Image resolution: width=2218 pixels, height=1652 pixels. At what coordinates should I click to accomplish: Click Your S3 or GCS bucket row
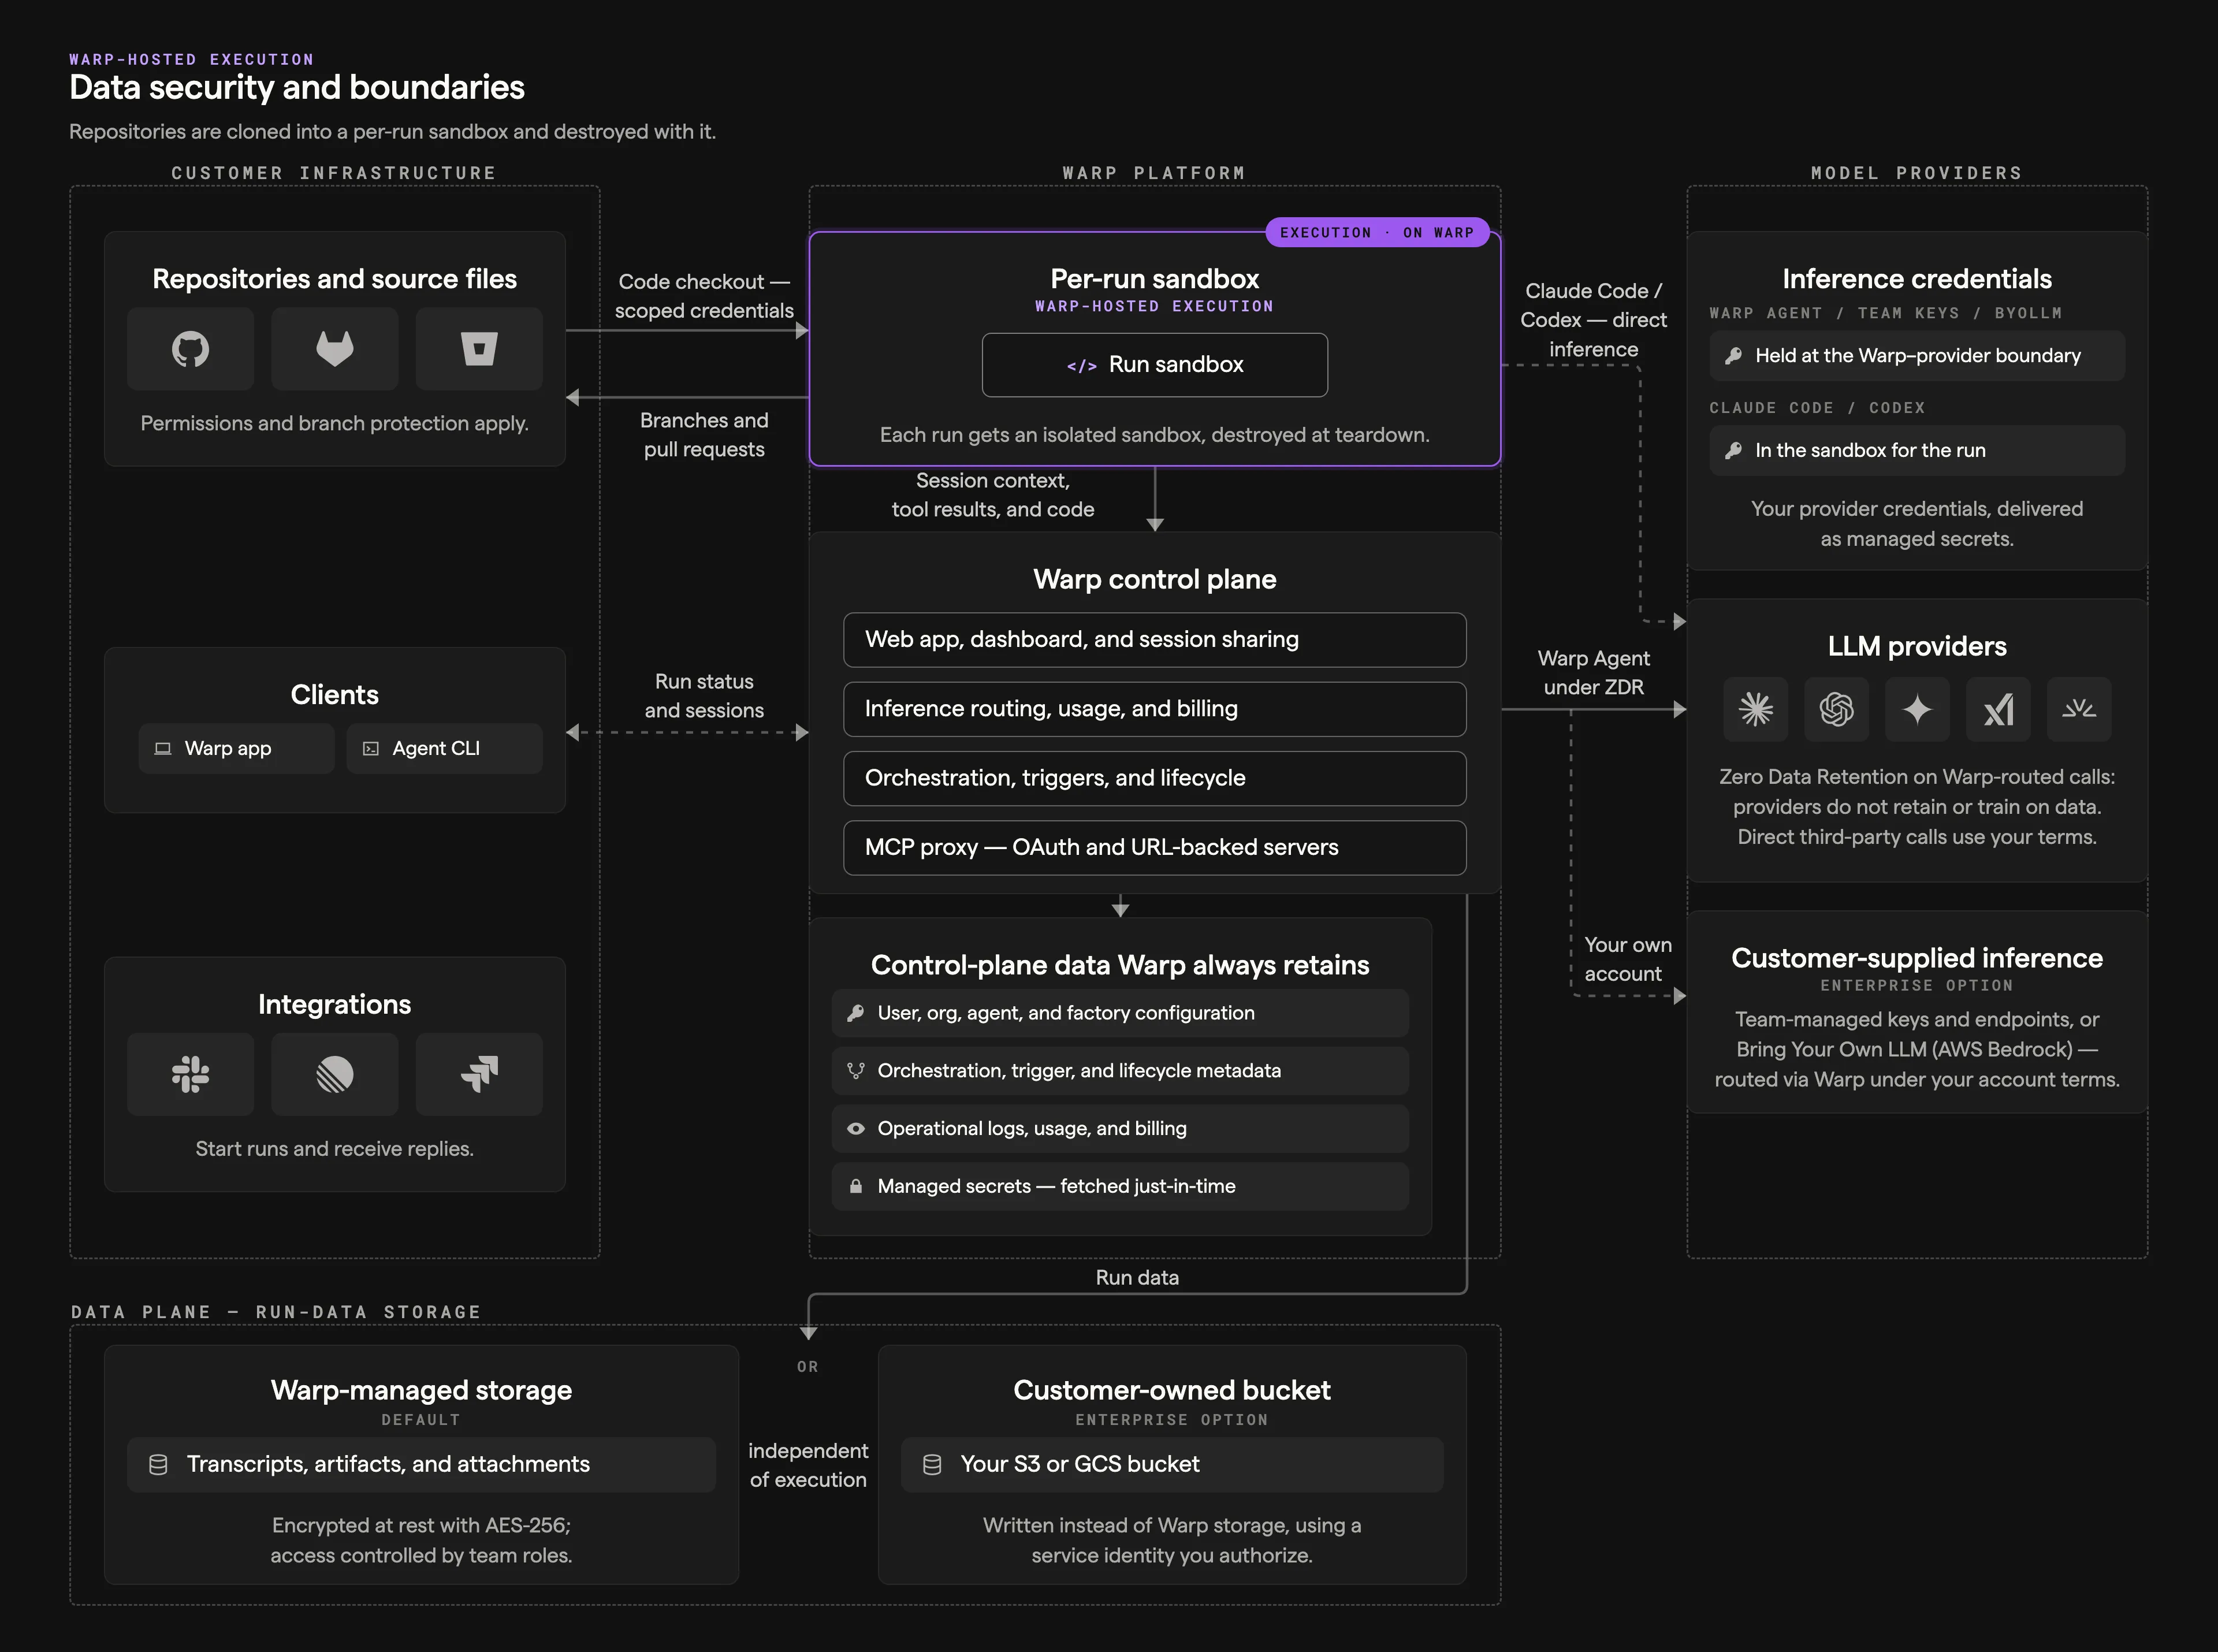pyautogui.click(x=1172, y=1465)
